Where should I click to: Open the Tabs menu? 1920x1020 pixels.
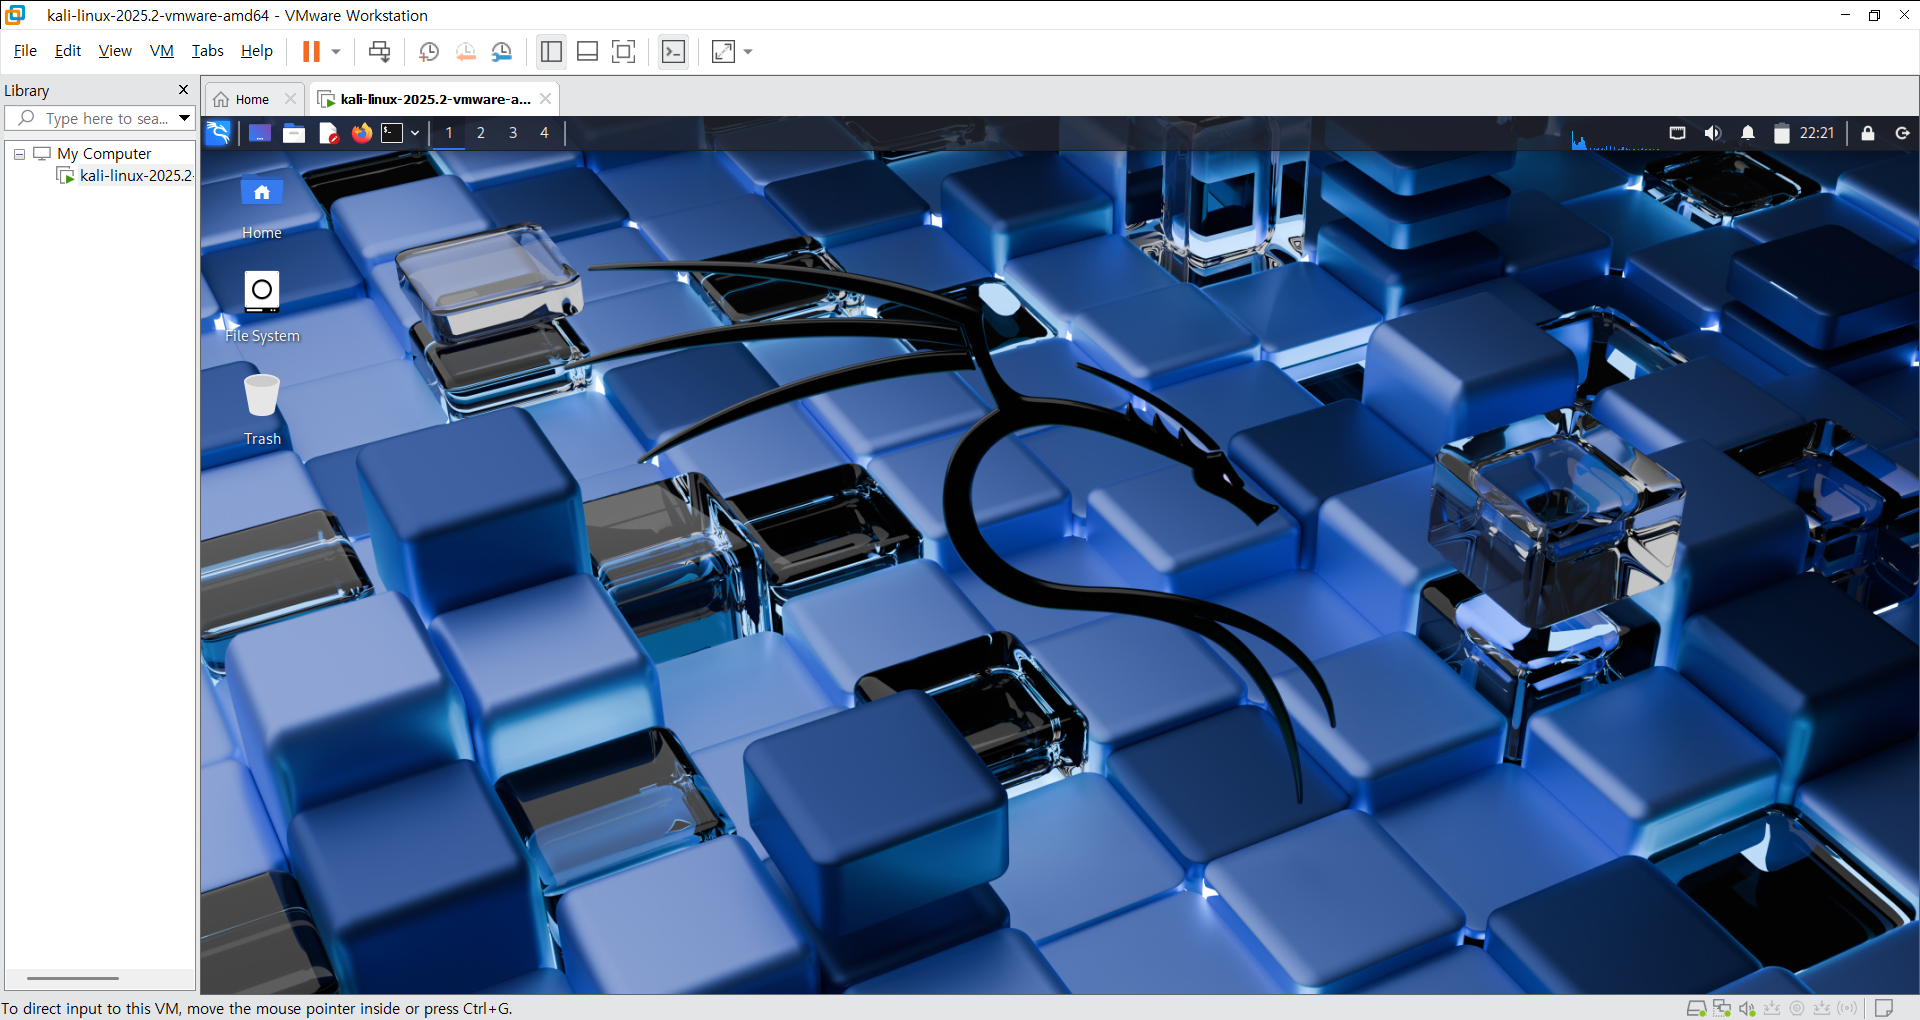pos(207,51)
